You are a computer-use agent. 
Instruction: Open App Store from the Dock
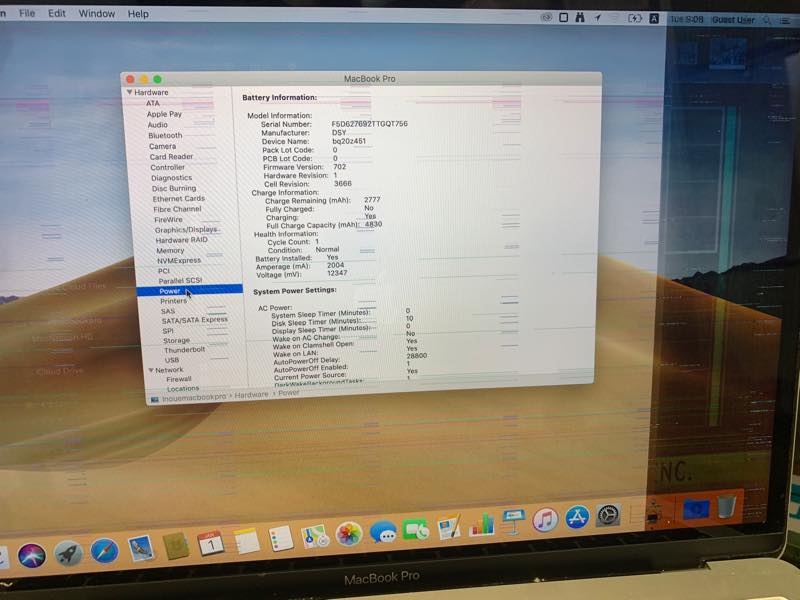[577, 517]
